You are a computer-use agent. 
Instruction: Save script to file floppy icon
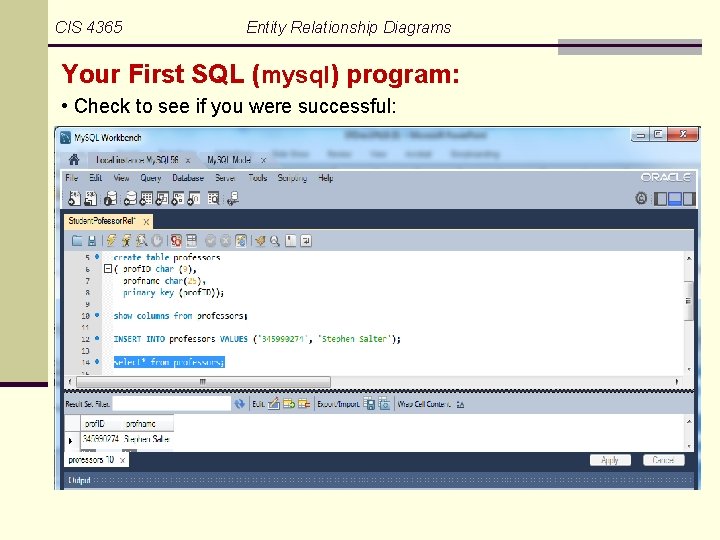(x=92, y=241)
